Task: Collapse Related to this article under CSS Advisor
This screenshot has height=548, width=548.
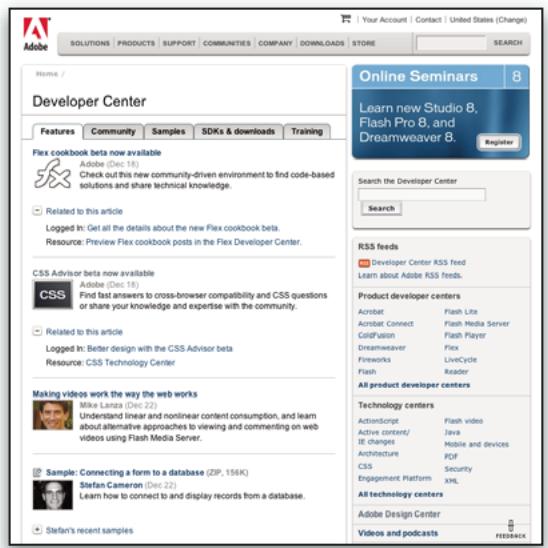Action: tap(37, 331)
